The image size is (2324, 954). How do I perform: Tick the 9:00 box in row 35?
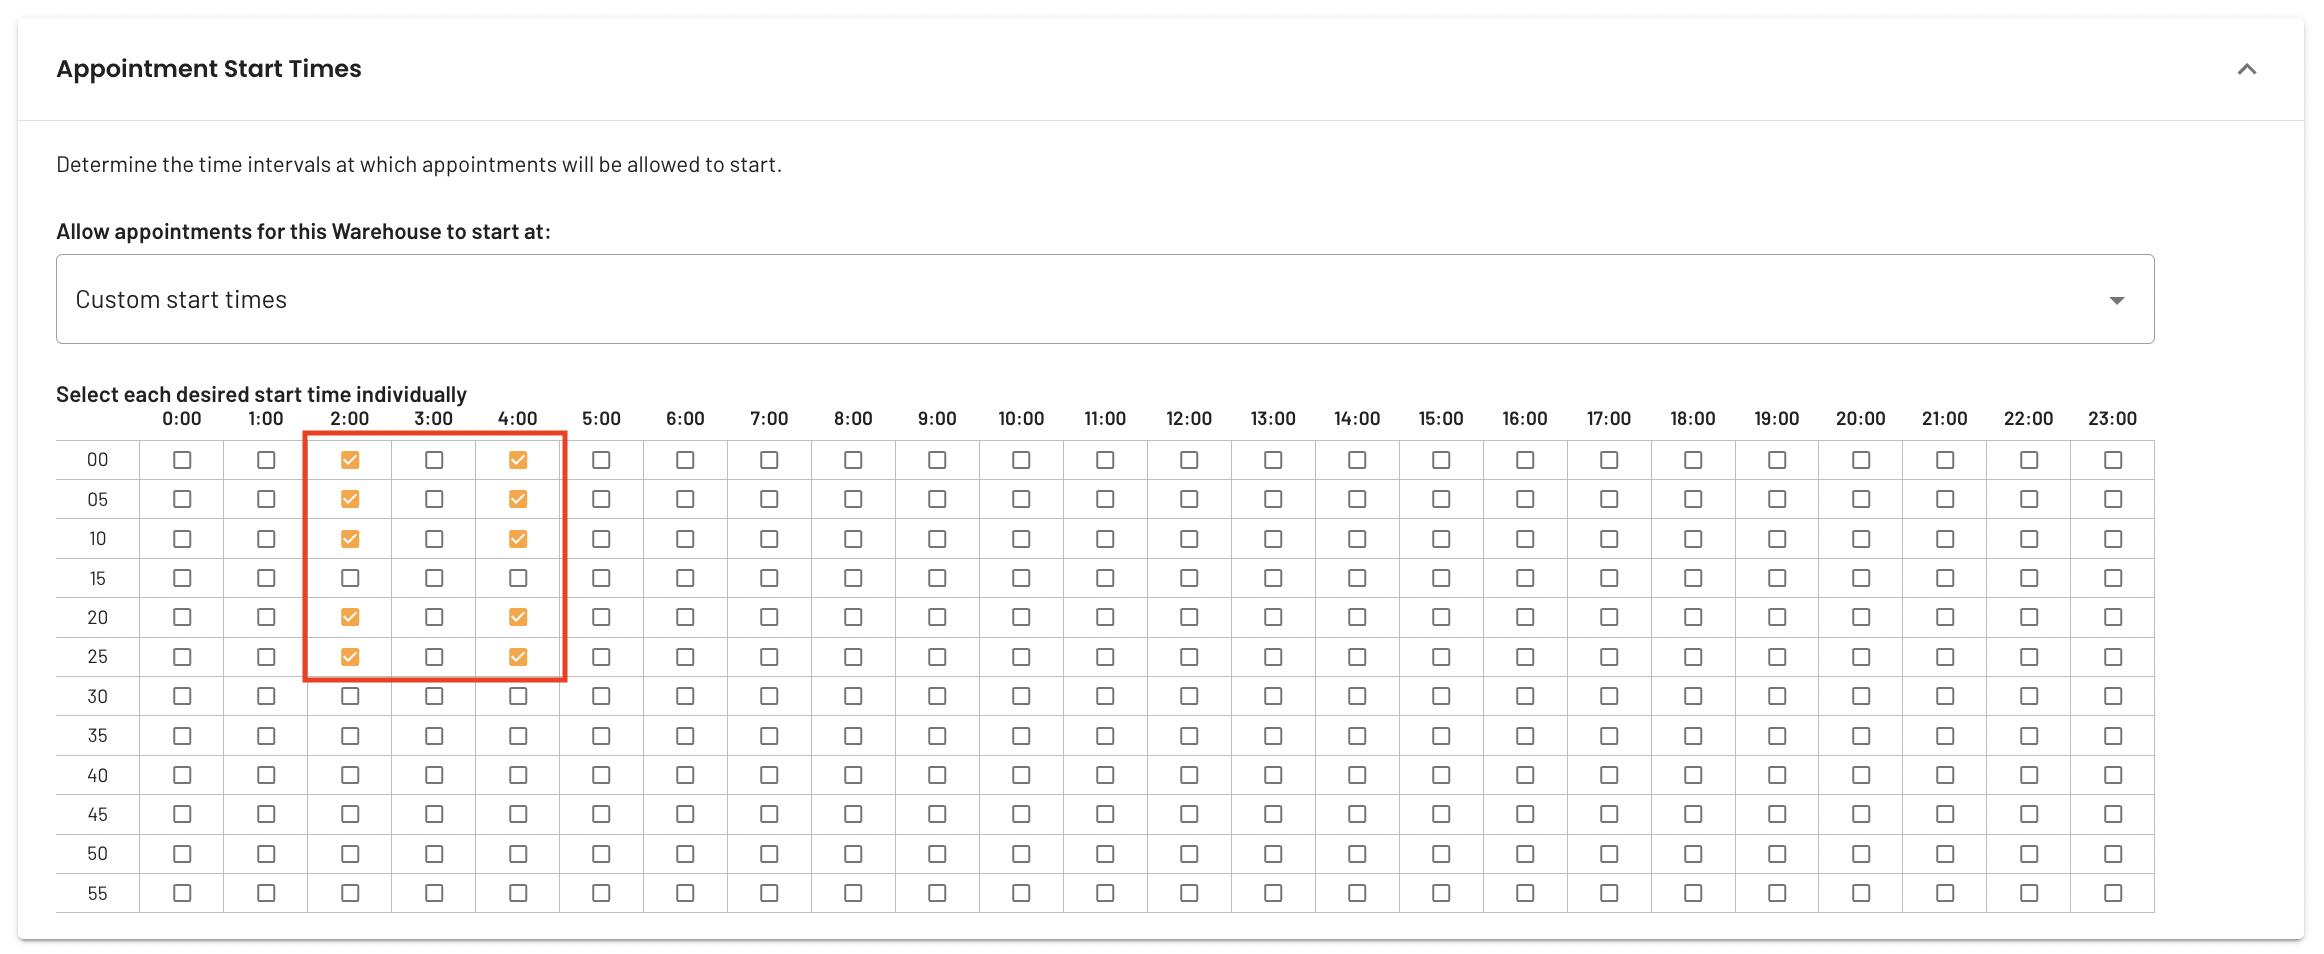[x=937, y=736]
